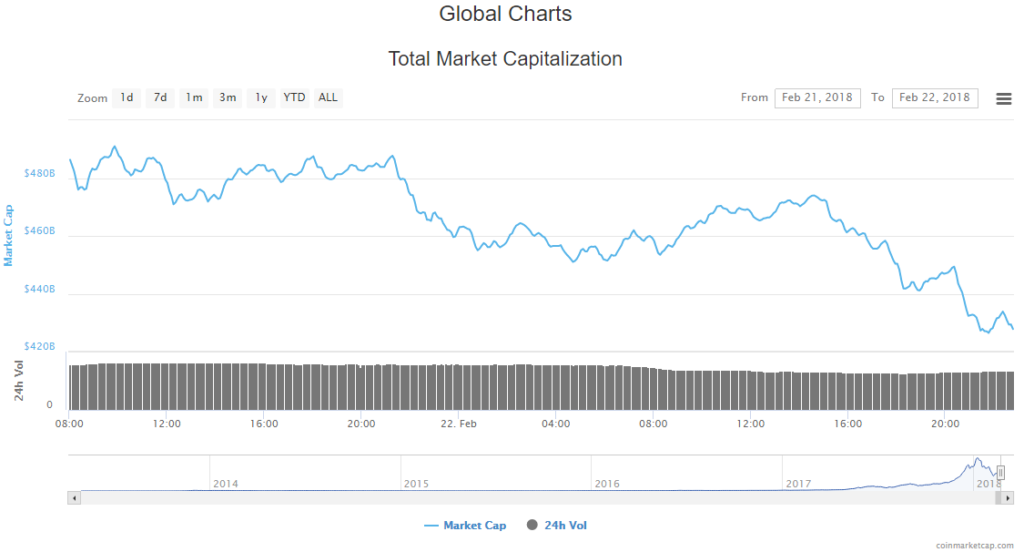Click the navigator scrollbar right arrow
The image size is (1024, 552).
point(1009,497)
